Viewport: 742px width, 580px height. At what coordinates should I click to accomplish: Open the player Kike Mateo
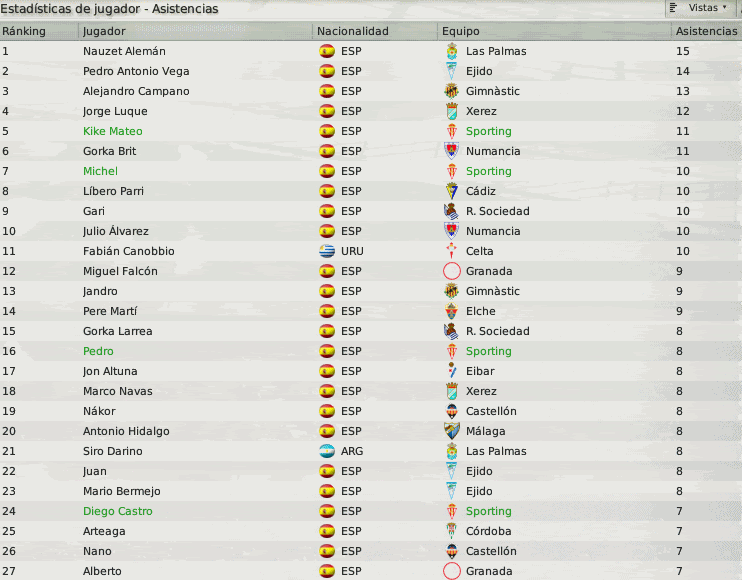coord(113,131)
